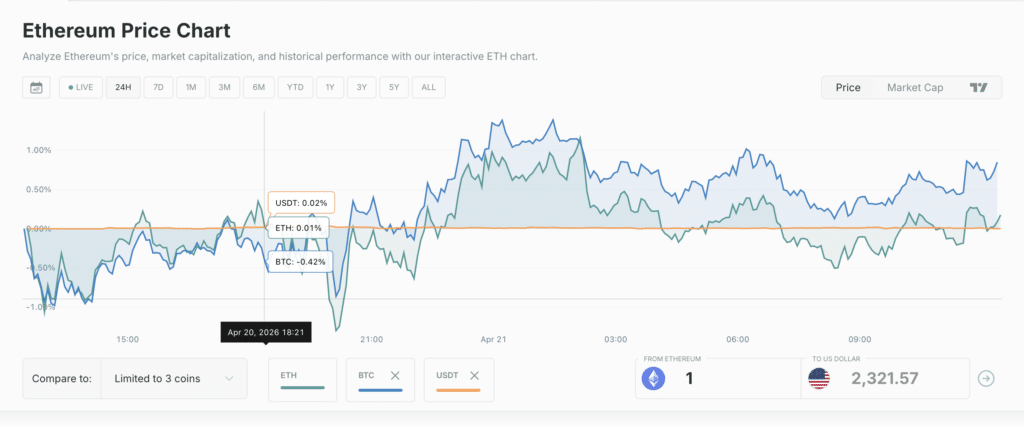Show ALL price history
1024x427 pixels.
coord(428,87)
